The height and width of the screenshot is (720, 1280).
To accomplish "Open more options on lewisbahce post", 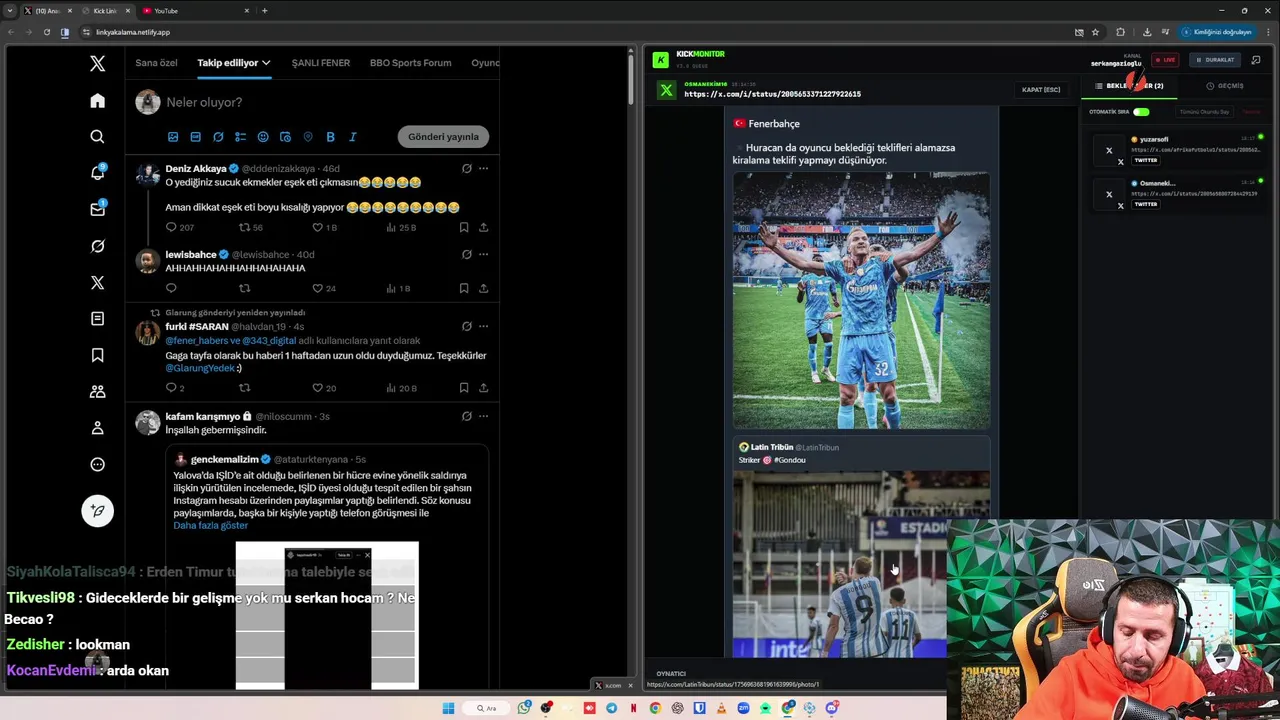I will [483, 254].
